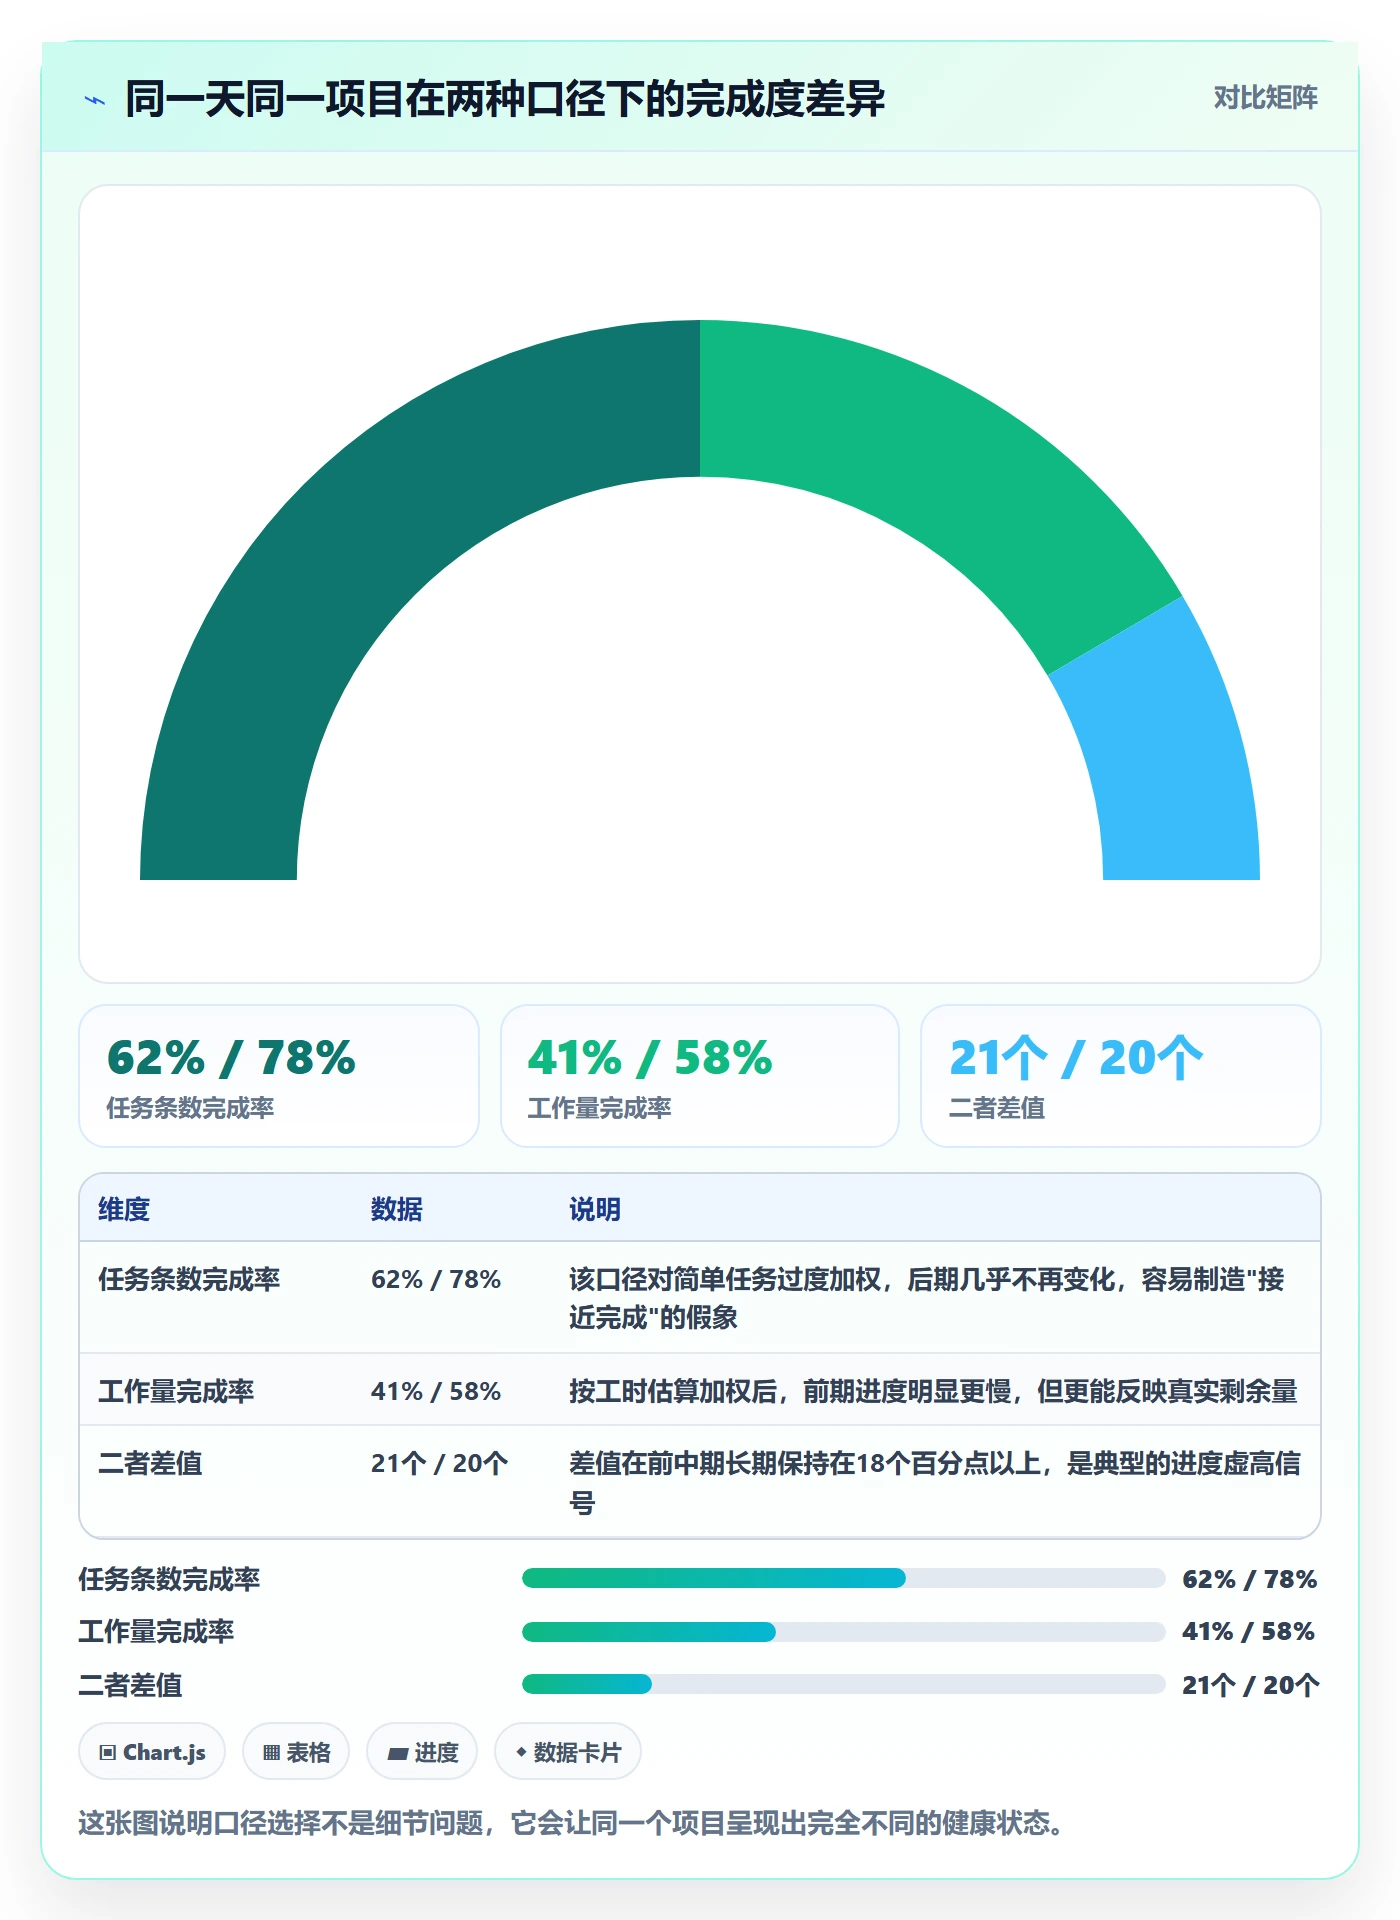This screenshot has width=1400, height=1920.
Task: Select the 进度 chip
Action: pyautogui.click(x=422, y=1752)
